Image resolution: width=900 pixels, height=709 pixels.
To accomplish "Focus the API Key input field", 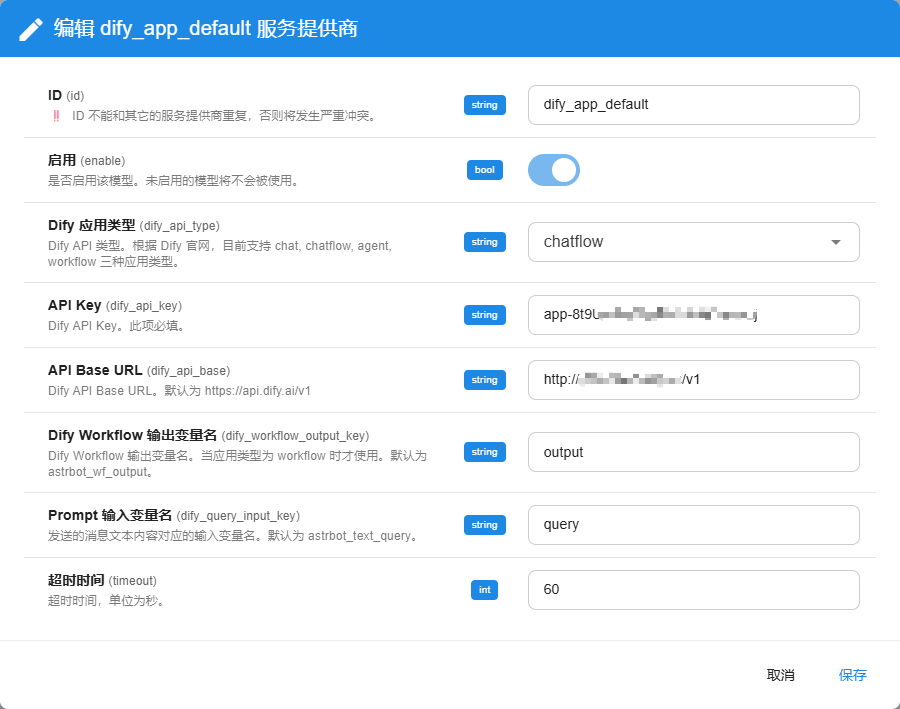I will click(x=693, y=315).
